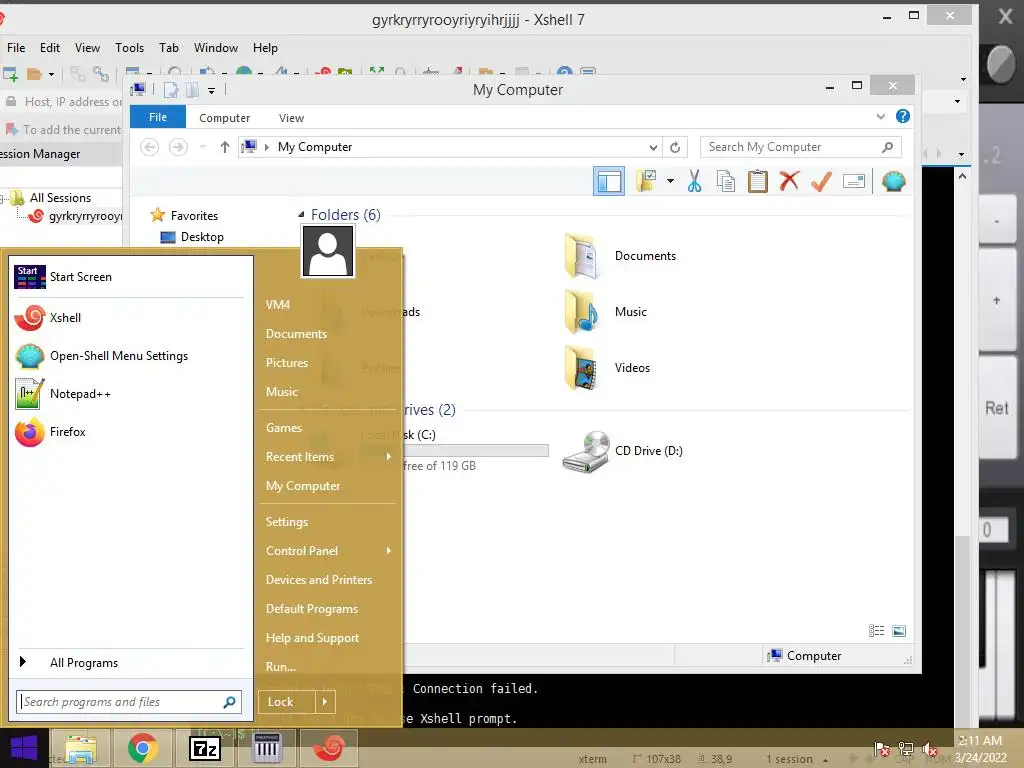Open the View ribbon tab in My Computer
The width and height of the screenshot is (1024, 768).
[x=291, y=118]
